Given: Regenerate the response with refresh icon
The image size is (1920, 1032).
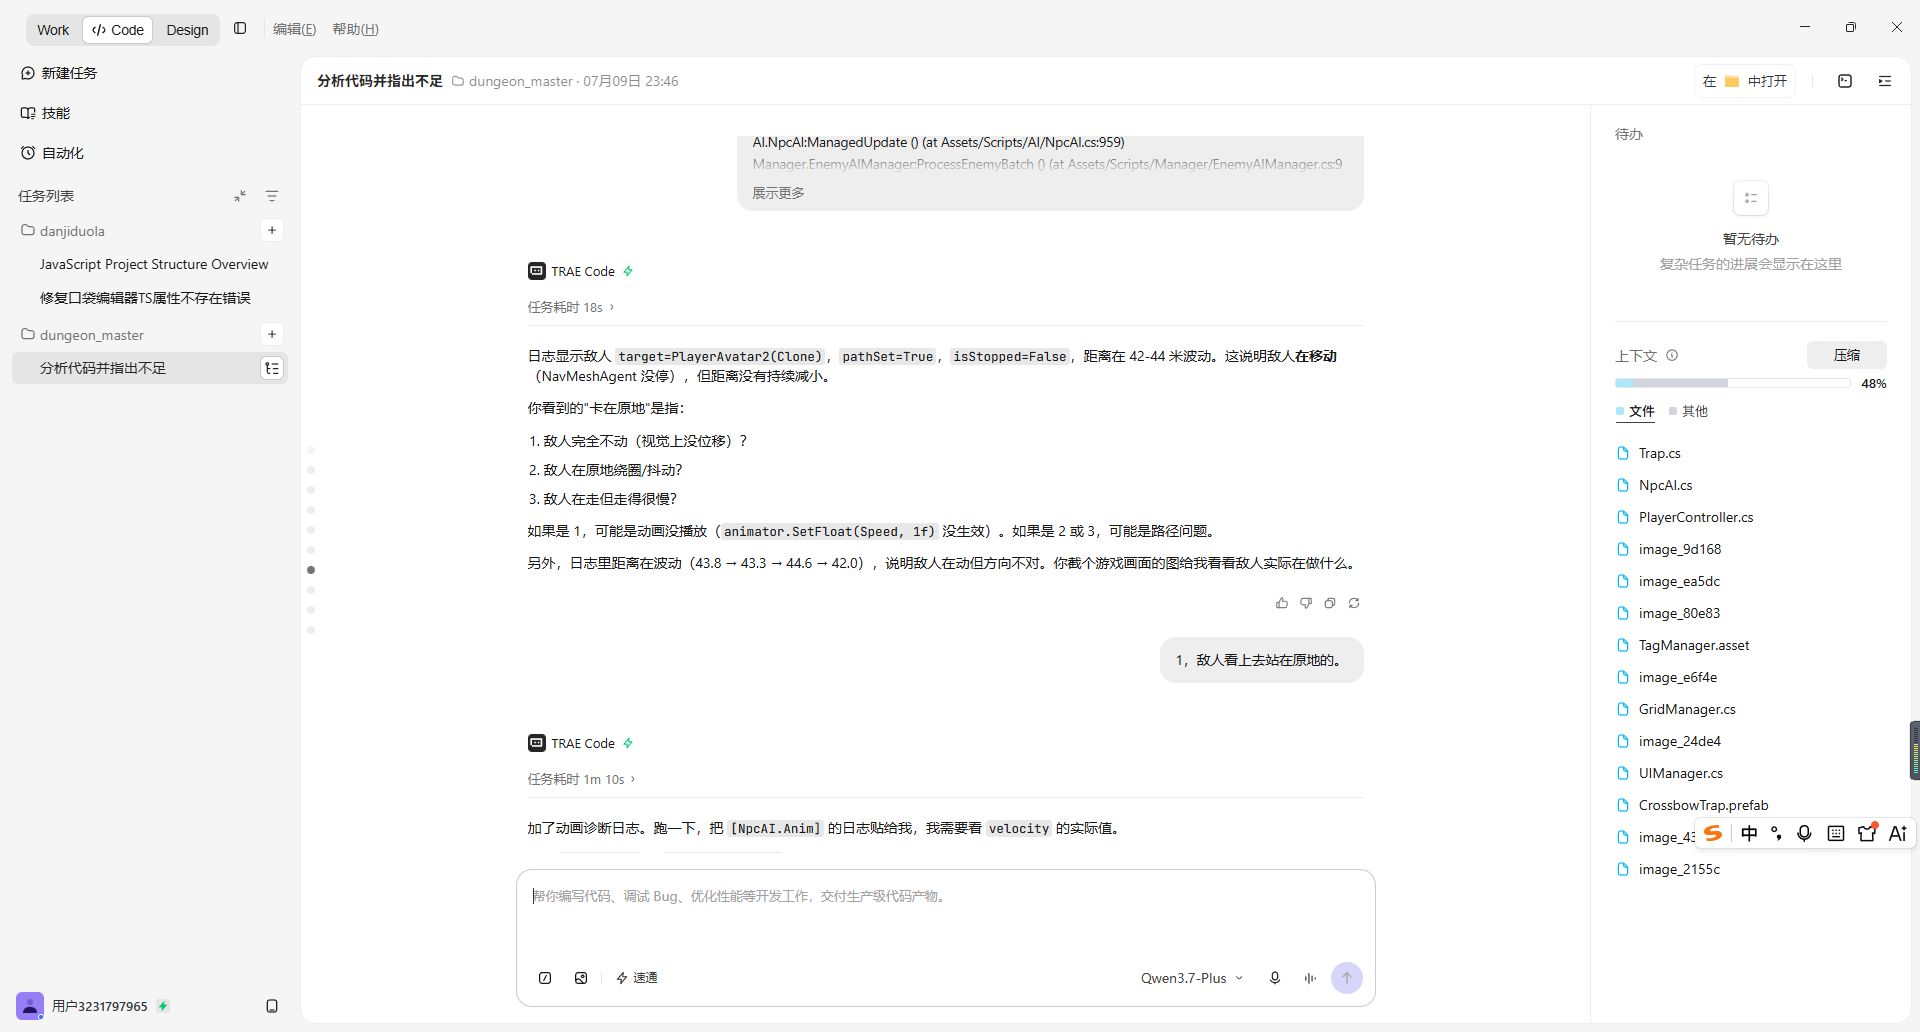Looking at the screenshot, I should pos(1354,603).
